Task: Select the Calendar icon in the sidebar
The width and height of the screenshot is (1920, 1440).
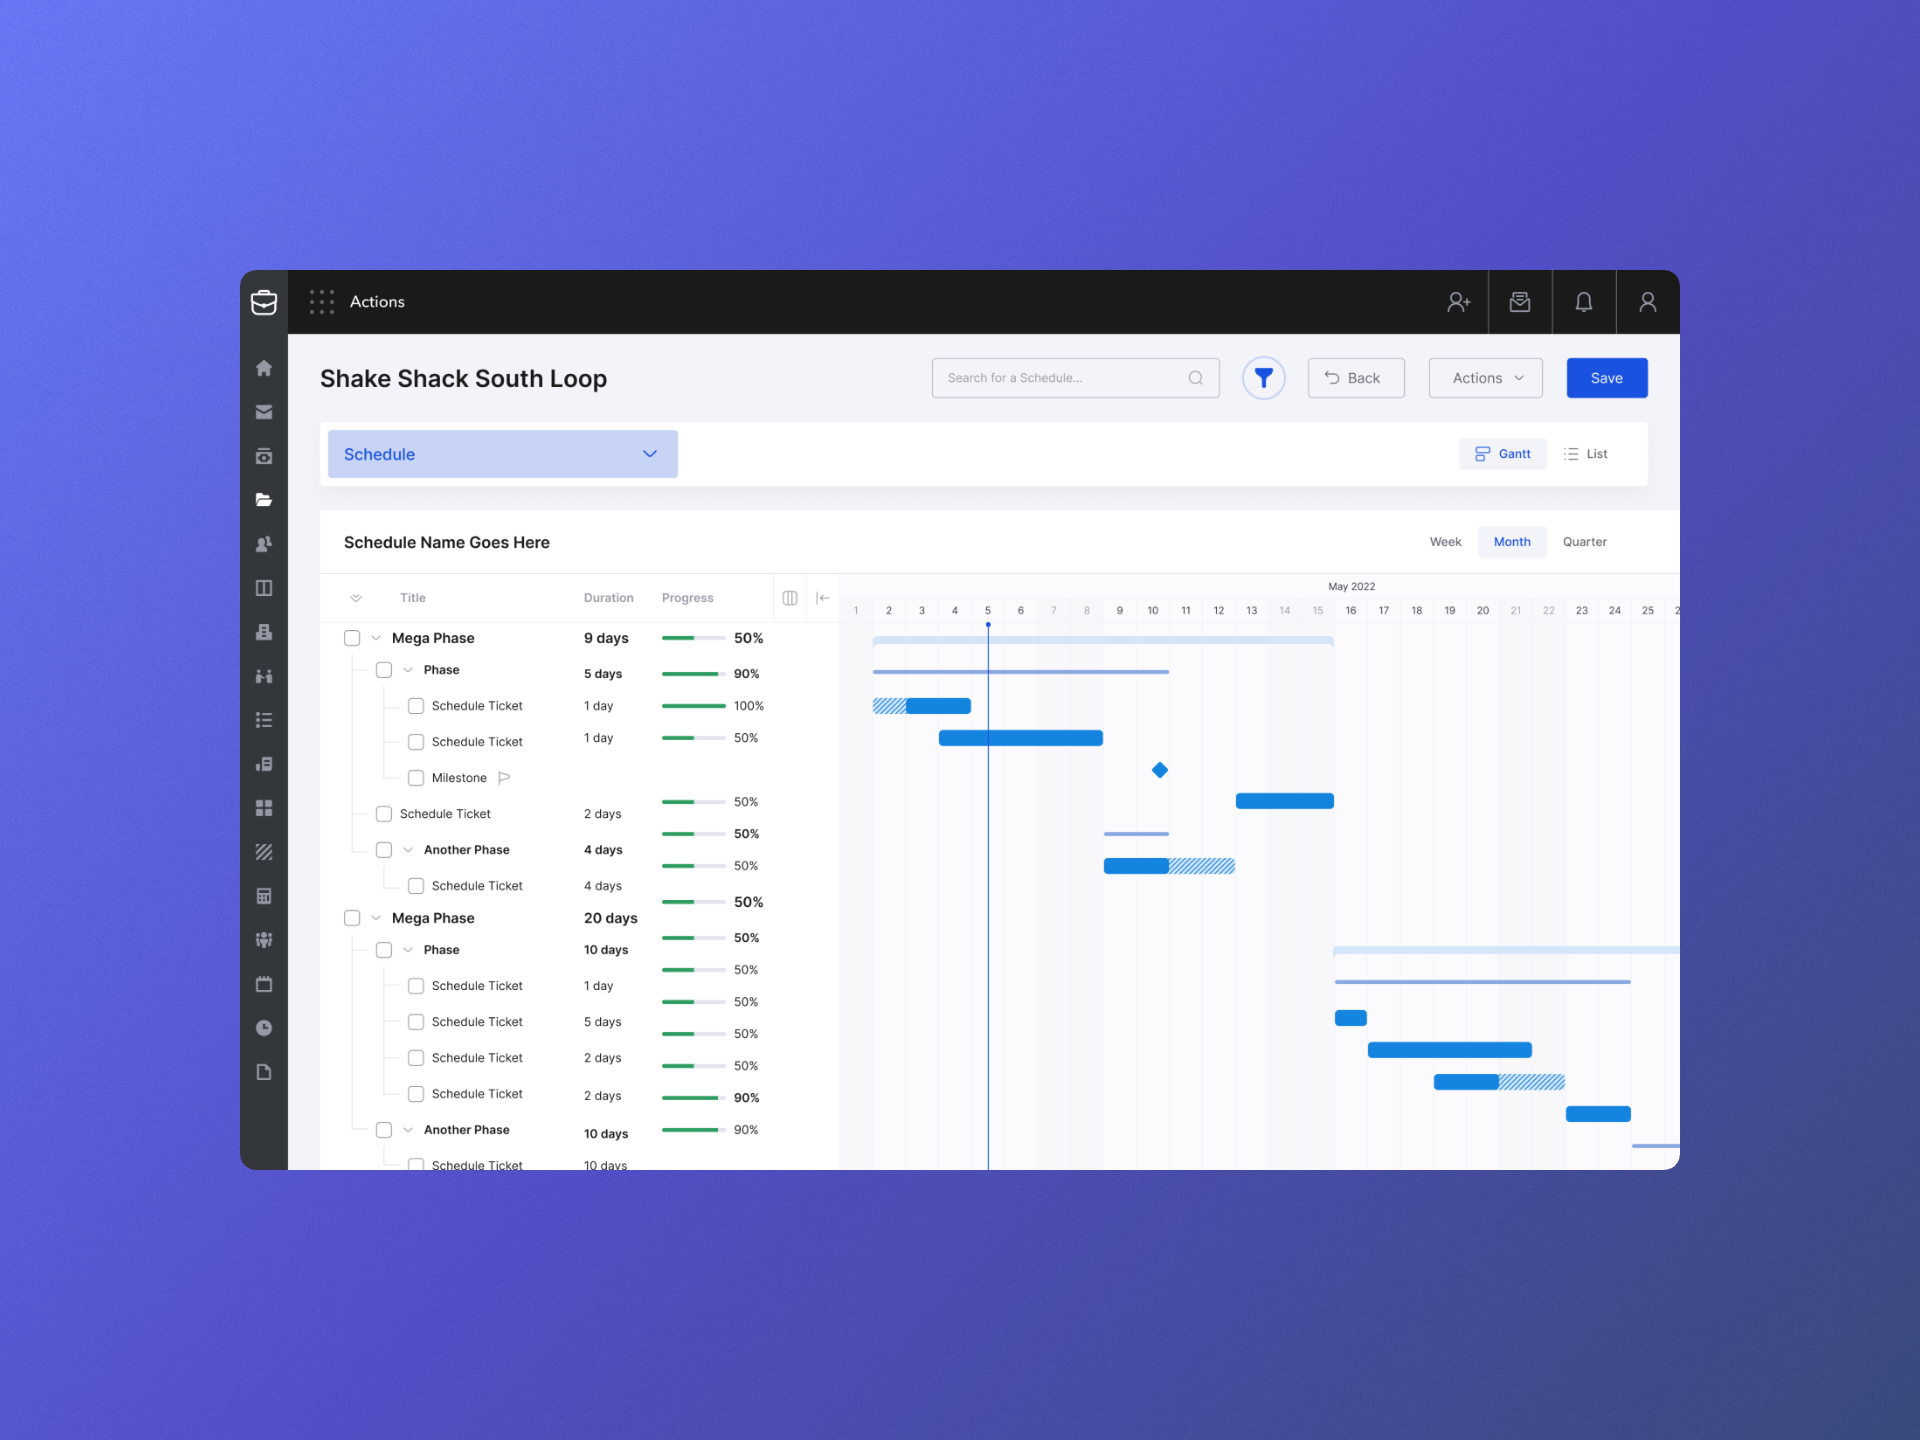Action: pyautogui.click(x=264, y=984)
